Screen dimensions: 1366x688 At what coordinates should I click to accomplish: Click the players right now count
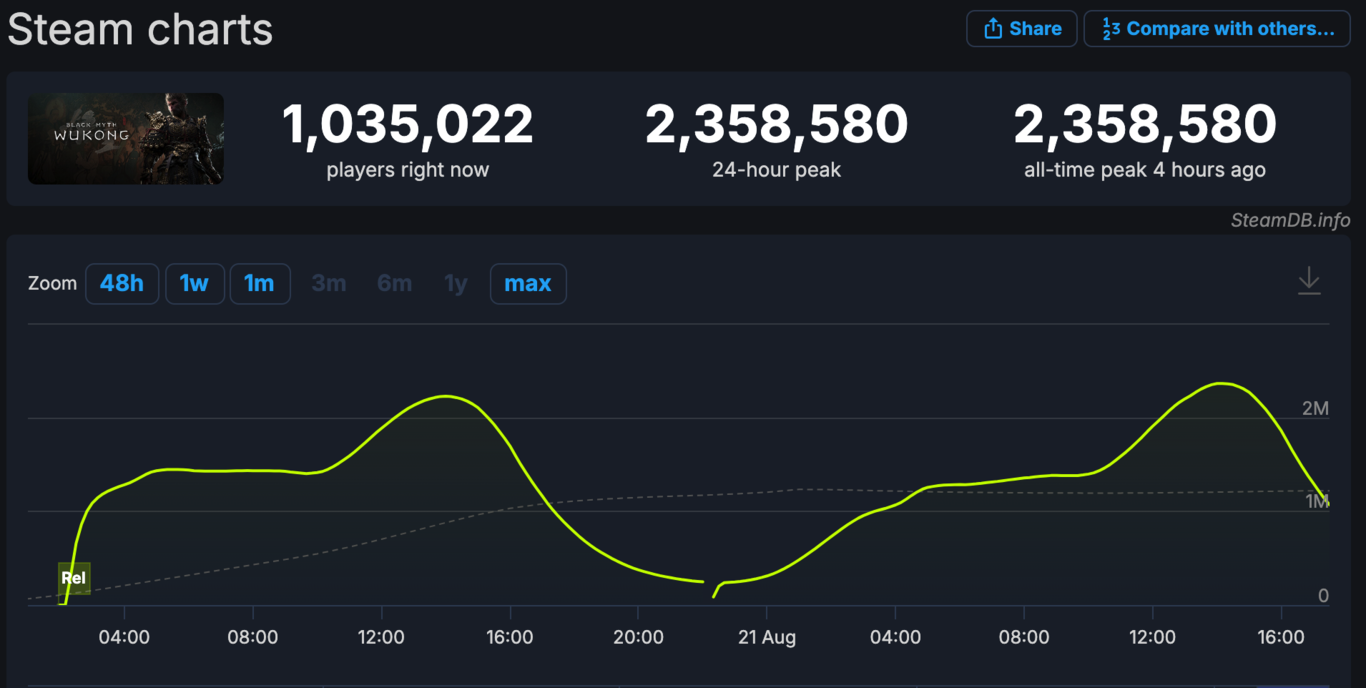click(407, 125)
